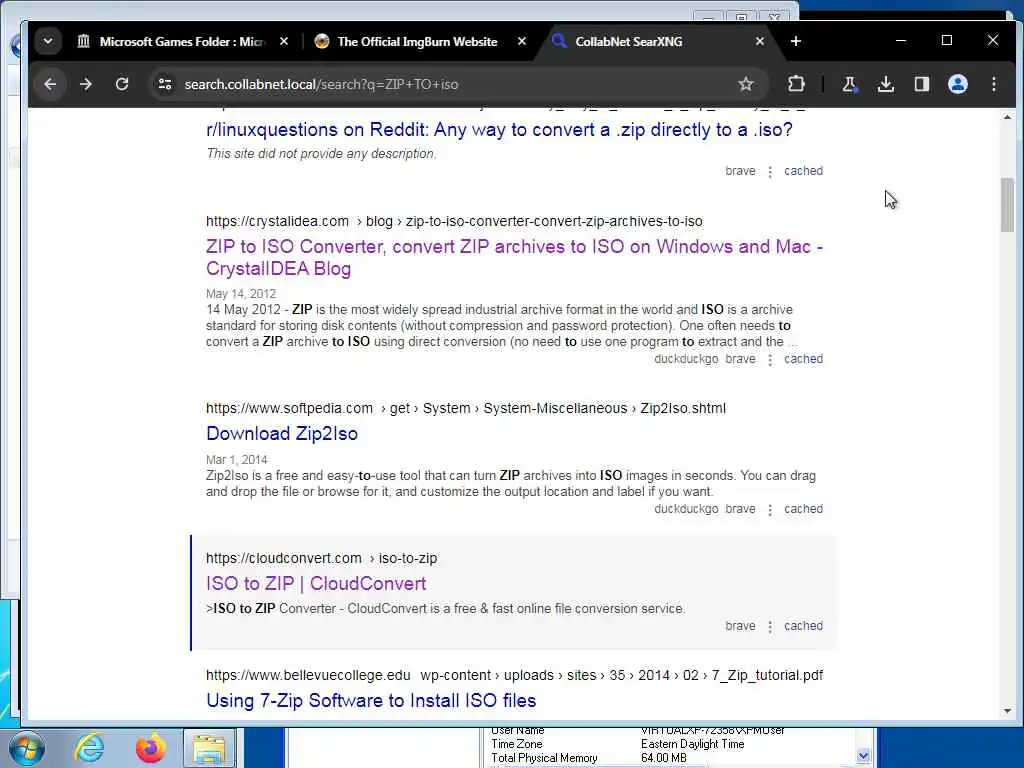The image size is (1024, 768).
Task: Launch Internet Explorer from taskbar
Action: (x=89, y=748)
